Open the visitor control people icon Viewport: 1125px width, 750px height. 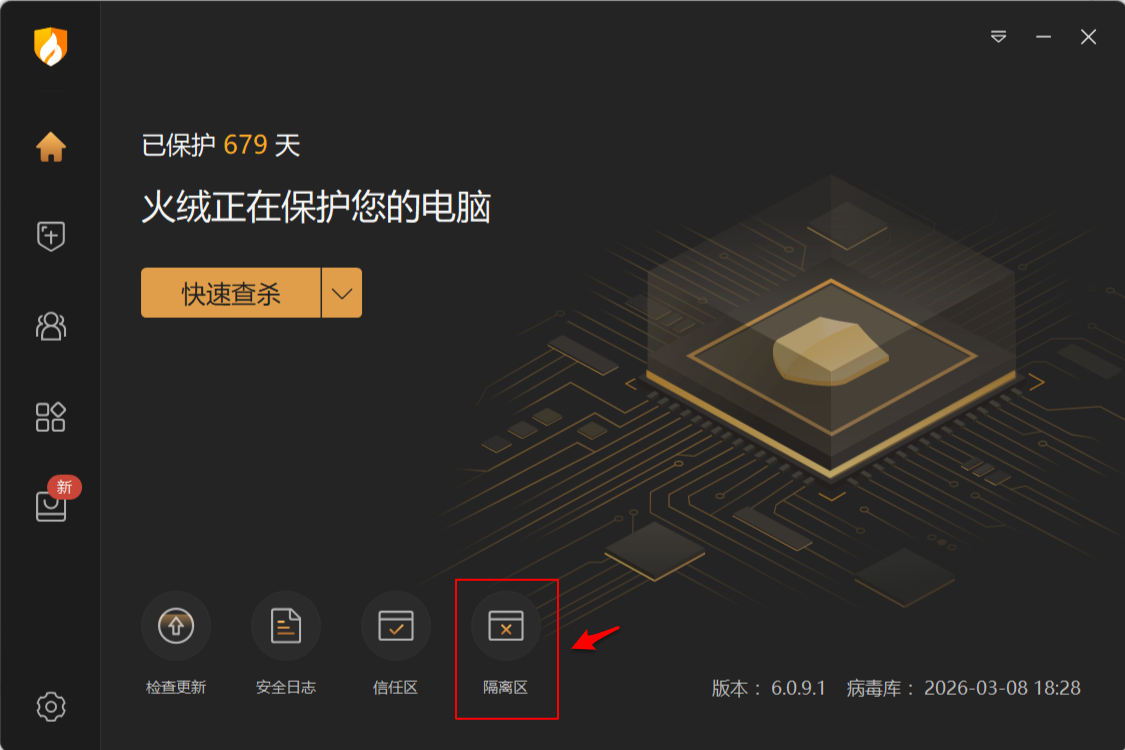click(x=50, y=327)
